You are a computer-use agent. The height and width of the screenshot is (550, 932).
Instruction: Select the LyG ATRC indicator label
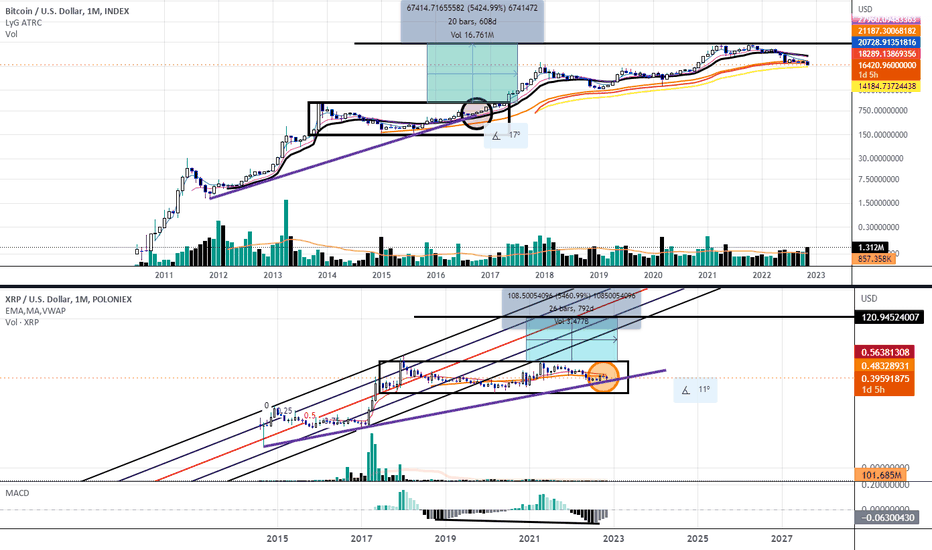[x=23, y=23]
